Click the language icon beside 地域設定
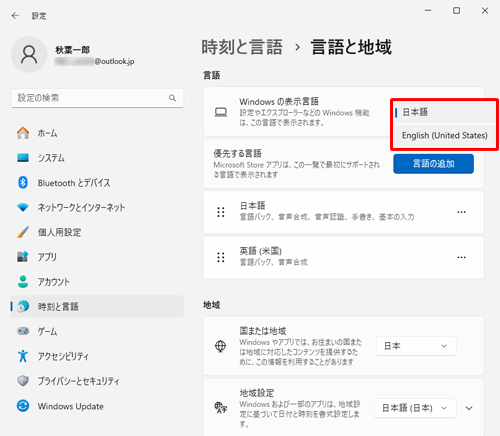Image resolution: width=500 pixels, height=436 pixels. (221, 407)
